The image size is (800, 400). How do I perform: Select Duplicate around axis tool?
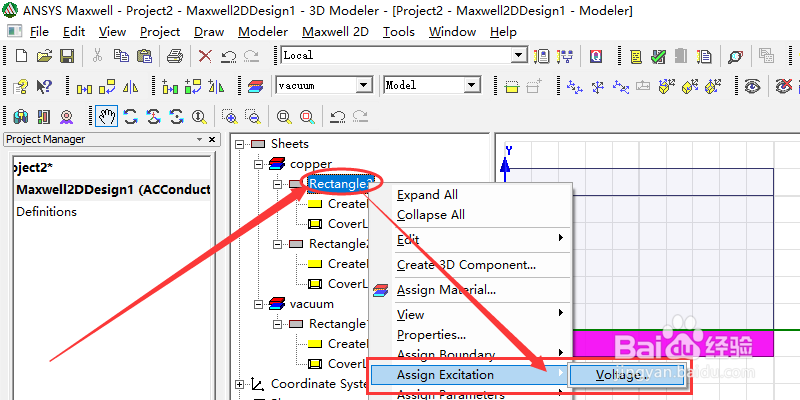click(x=193, y=87)
